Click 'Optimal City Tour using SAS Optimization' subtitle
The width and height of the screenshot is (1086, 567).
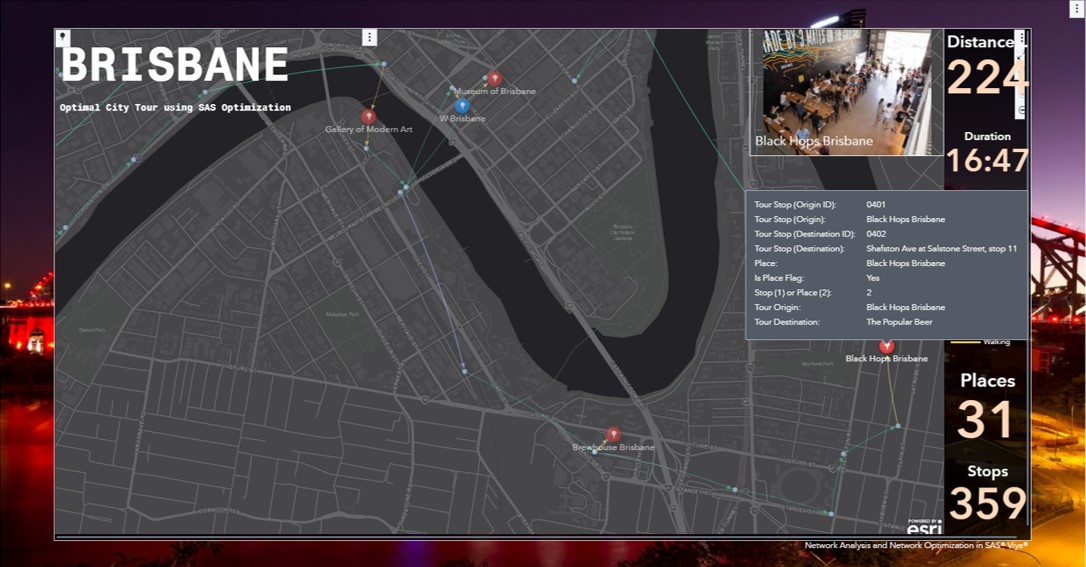point(175,107)
